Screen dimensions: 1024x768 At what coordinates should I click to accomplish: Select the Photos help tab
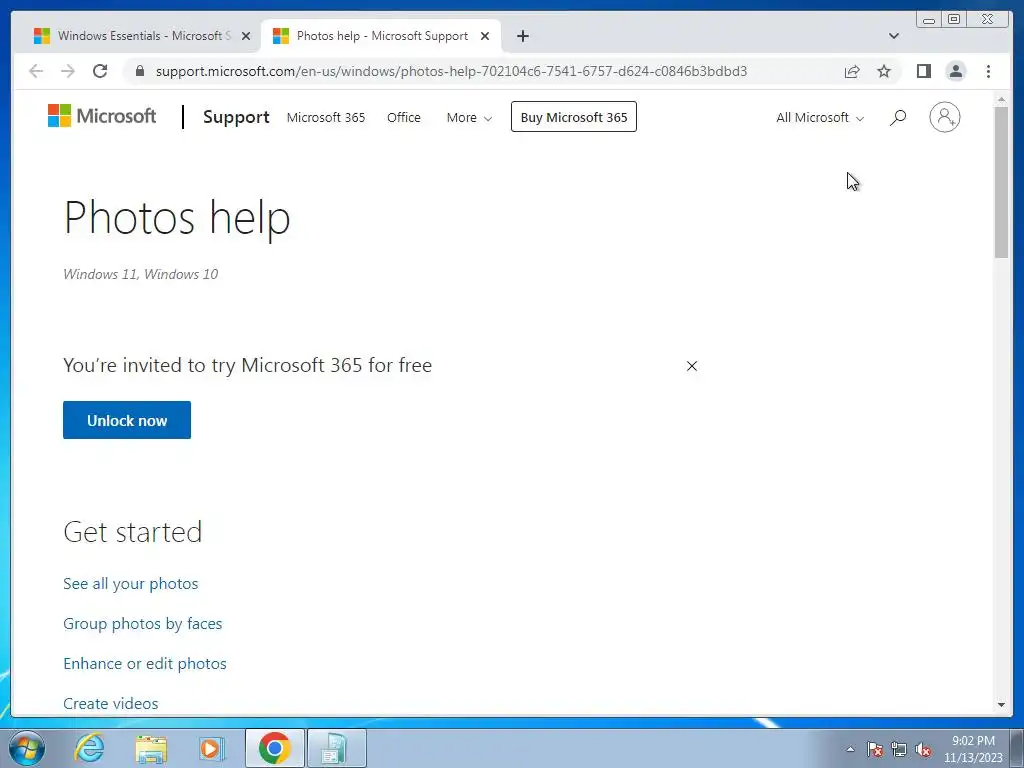point(381,36)
